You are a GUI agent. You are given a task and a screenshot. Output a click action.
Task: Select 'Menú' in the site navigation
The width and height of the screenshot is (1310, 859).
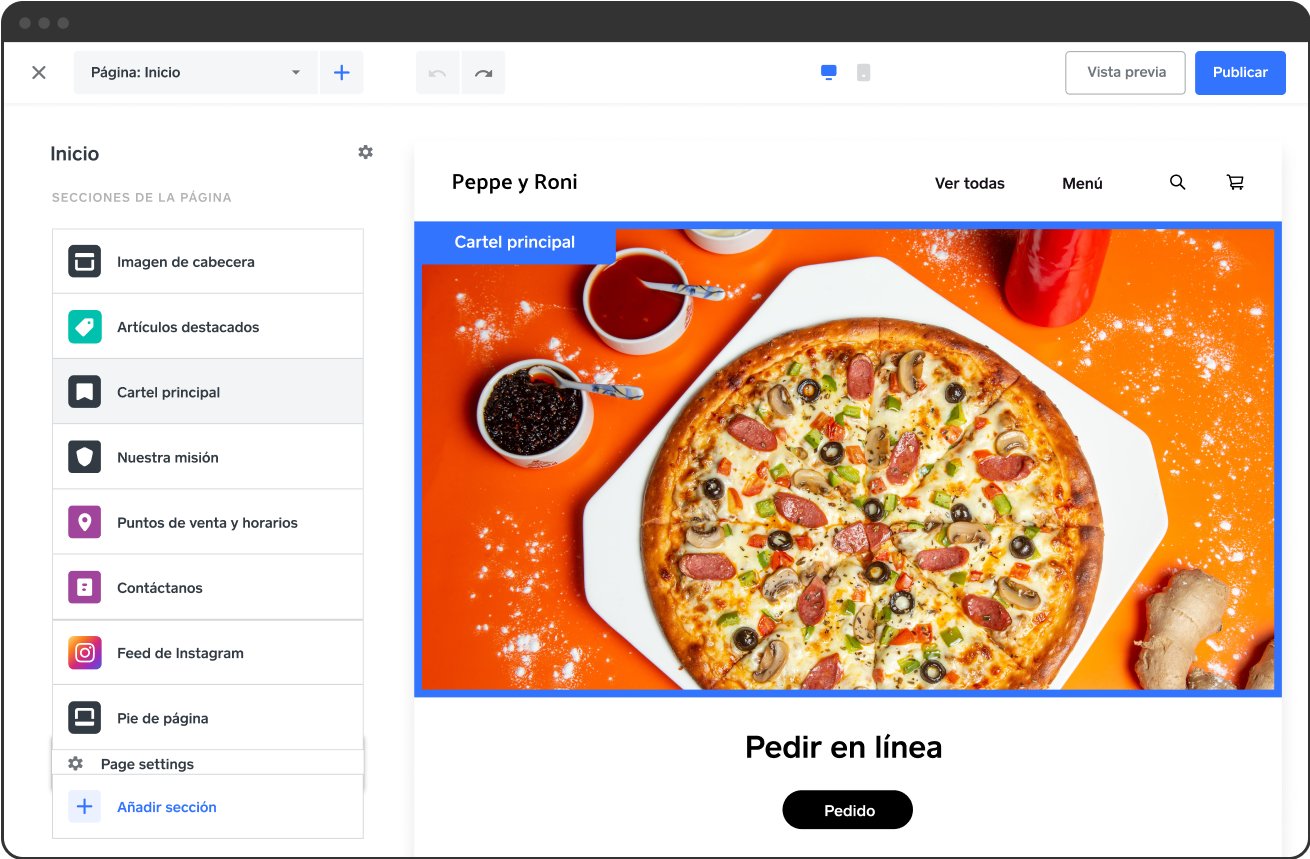(1082, 183)
